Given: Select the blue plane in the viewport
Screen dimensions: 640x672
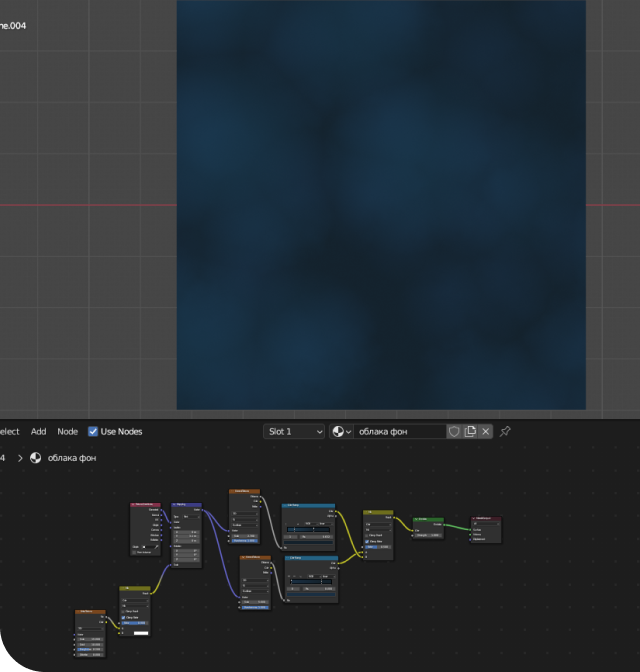Looking at the screenshot, I should 381,204.
